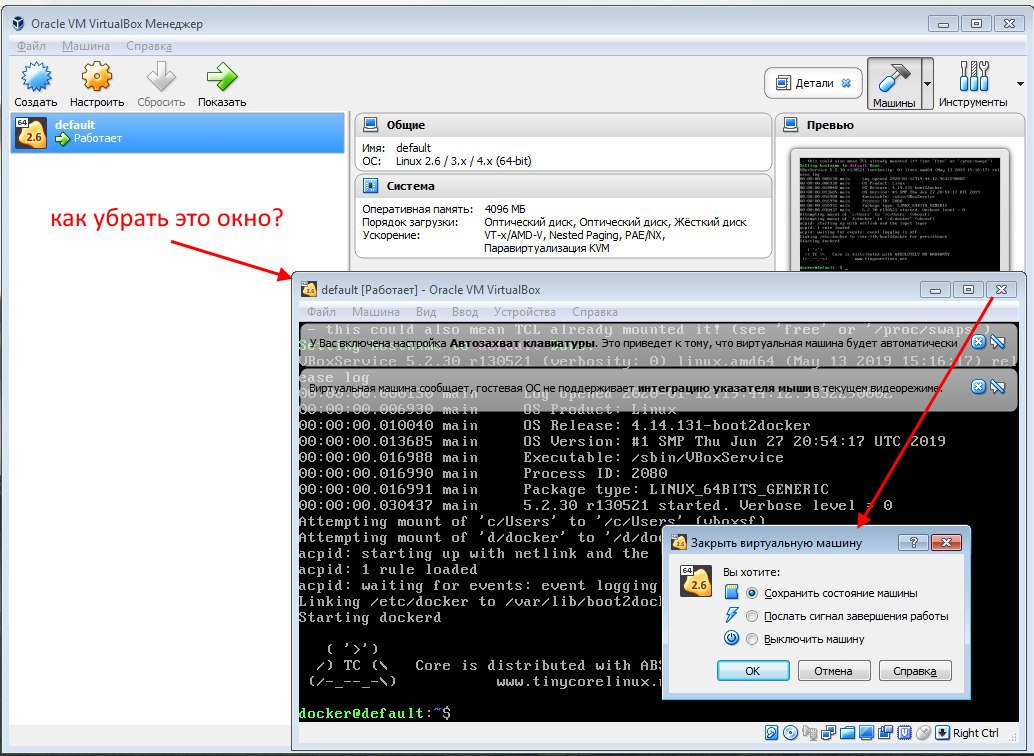Screen dimensions: 1034x756
Task: Click display status icon in VM status bar
Action: (867, 732)
